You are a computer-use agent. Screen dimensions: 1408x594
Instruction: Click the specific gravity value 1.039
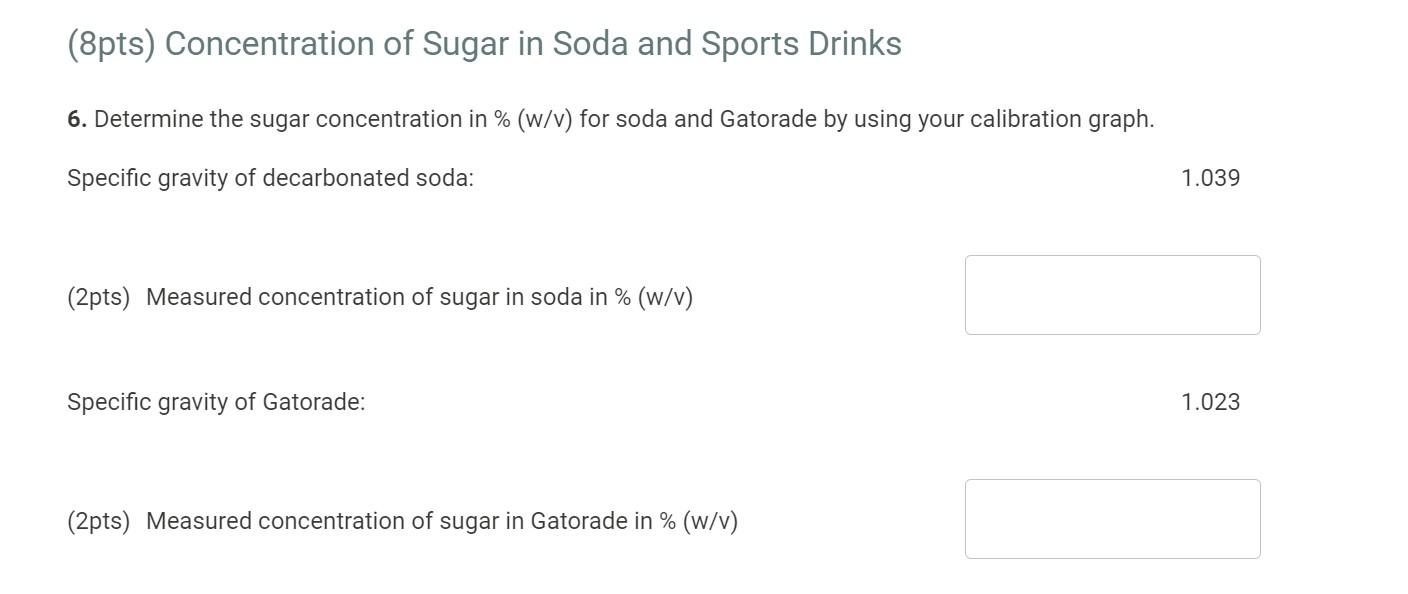(x=1211, y=177)
